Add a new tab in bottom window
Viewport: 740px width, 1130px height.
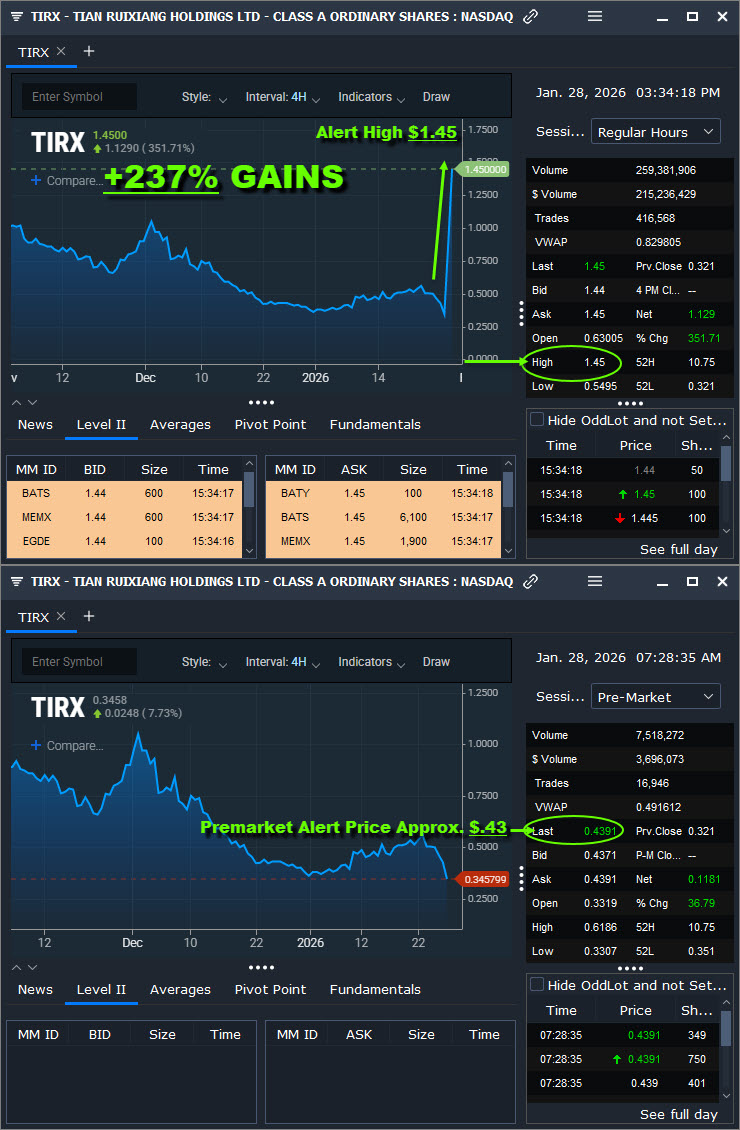coord(89,616)
